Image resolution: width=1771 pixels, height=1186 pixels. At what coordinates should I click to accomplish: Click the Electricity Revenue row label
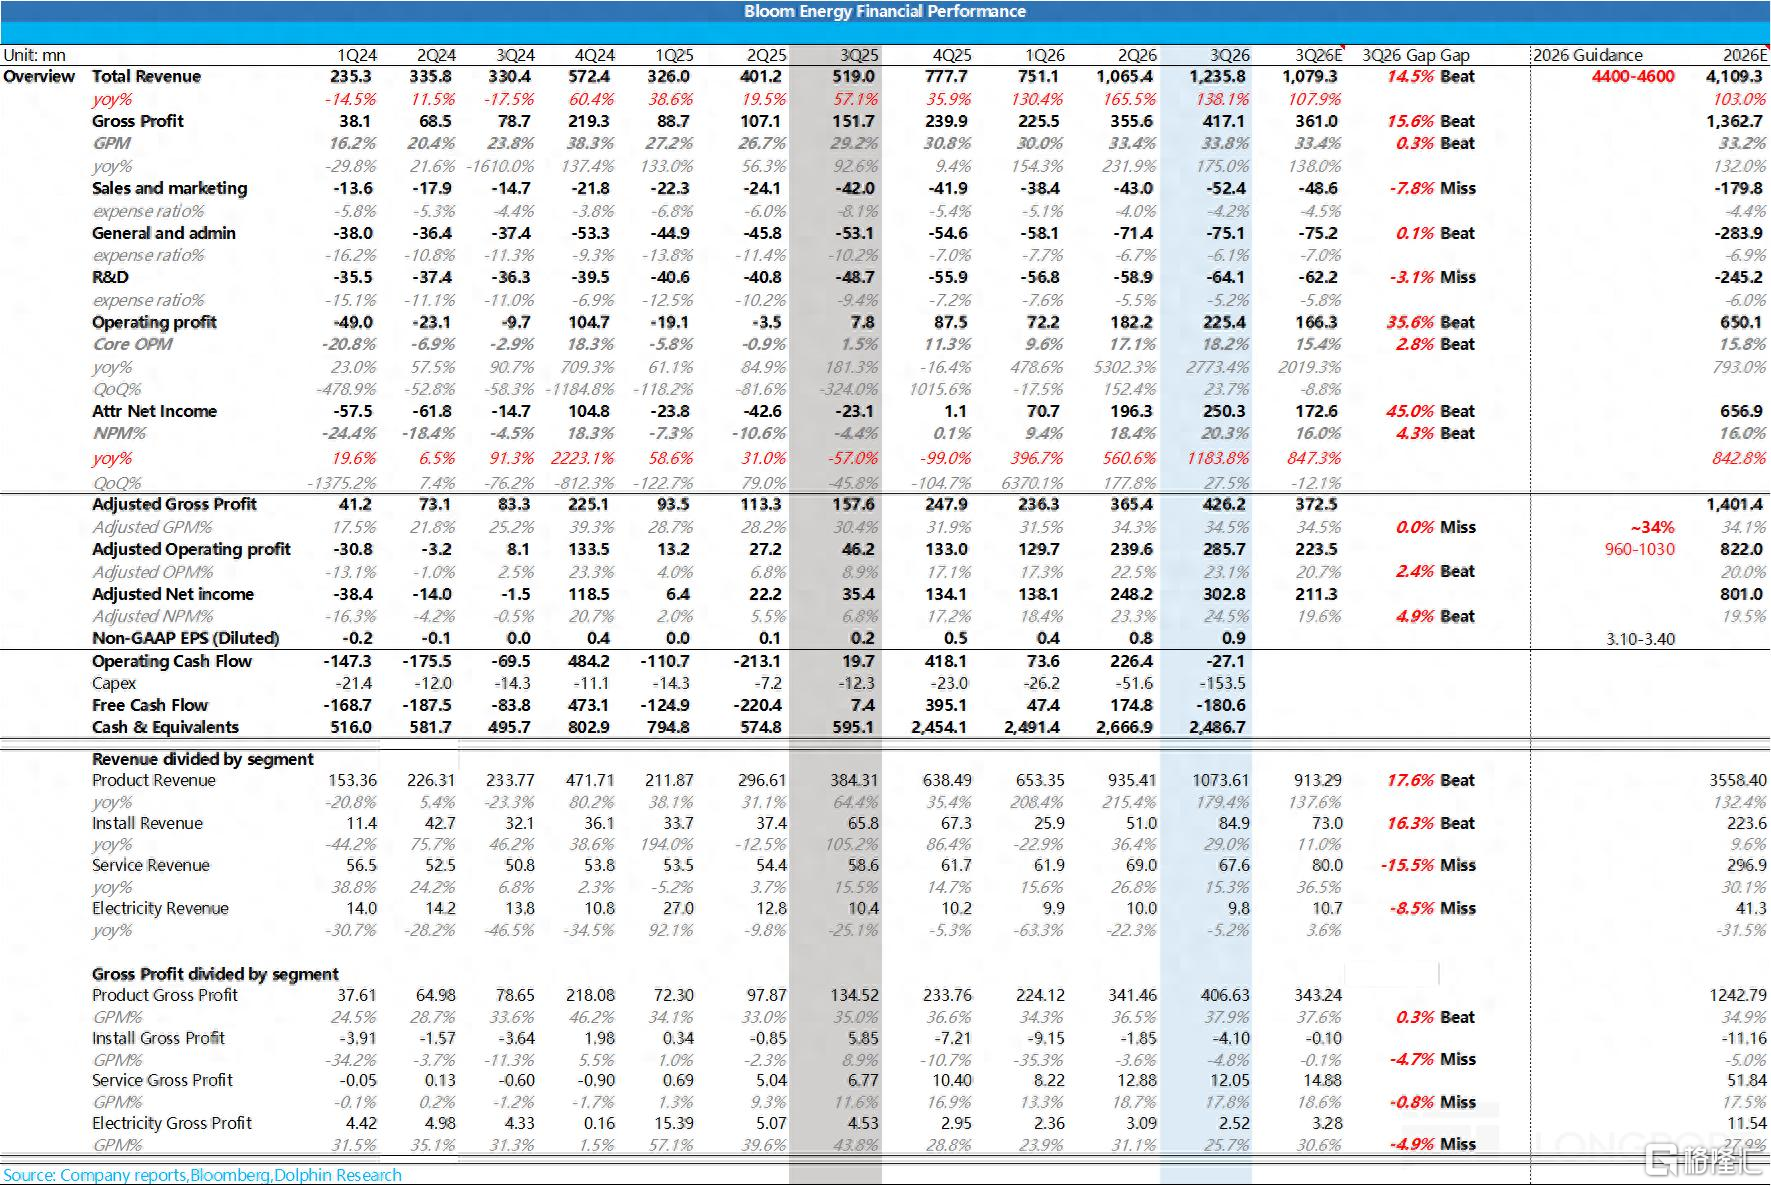tap(160, 908)
